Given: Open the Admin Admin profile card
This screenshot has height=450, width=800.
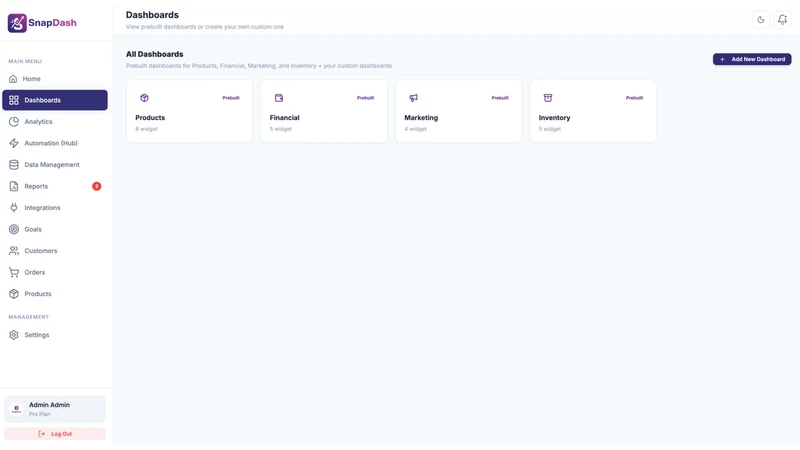Looking at the screenshot, I should 55,409.
